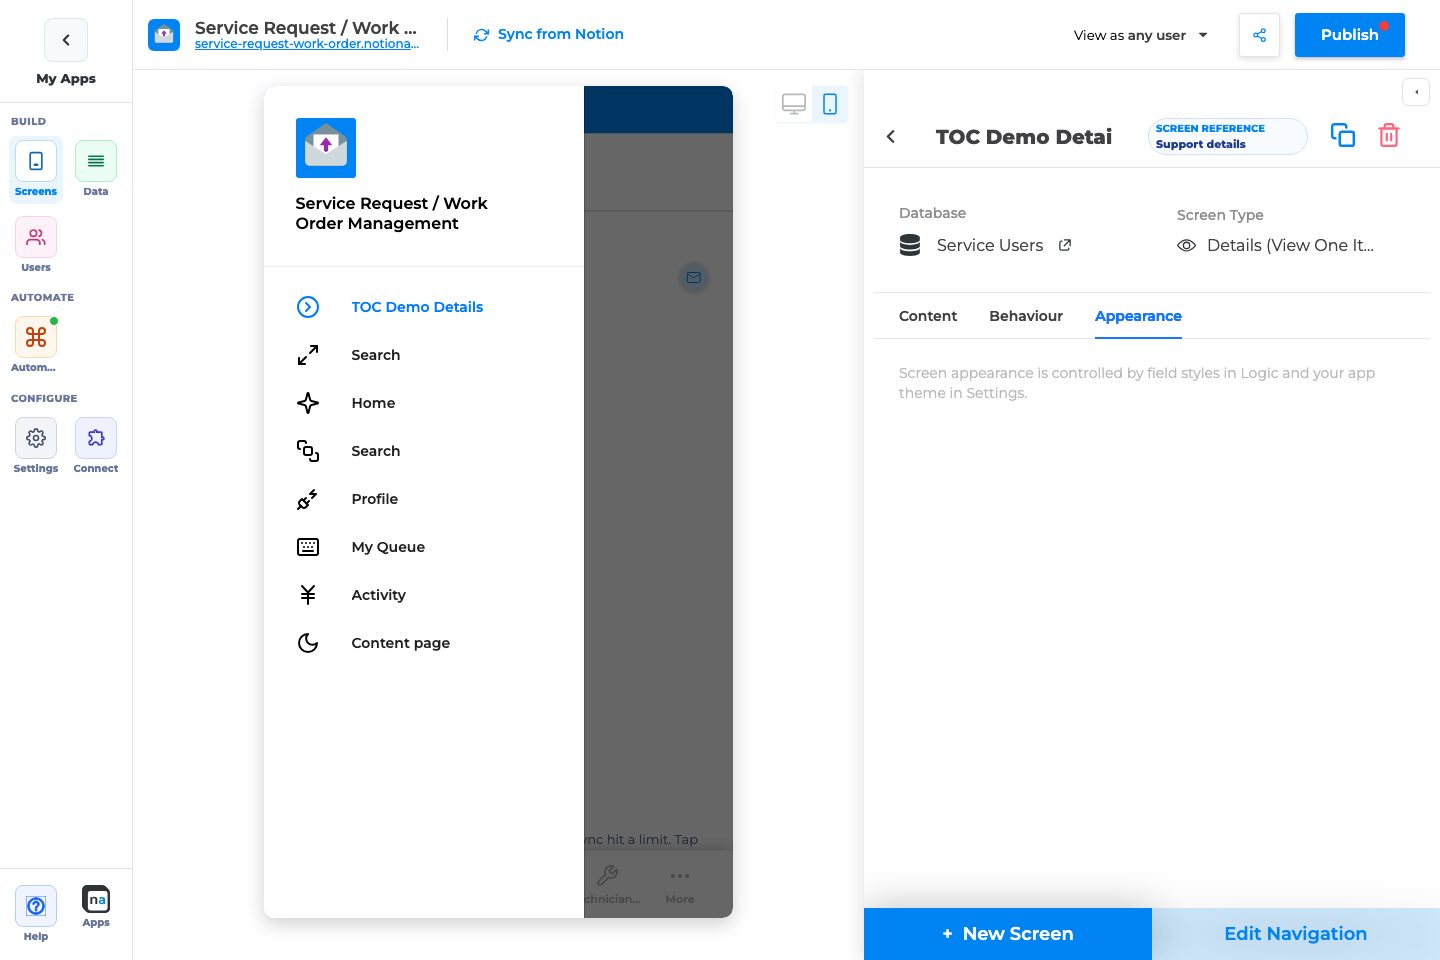The height and width of the screenshot is (960, 1440).
Task: Click Edit Navigation button
Action: [1296, 934]
